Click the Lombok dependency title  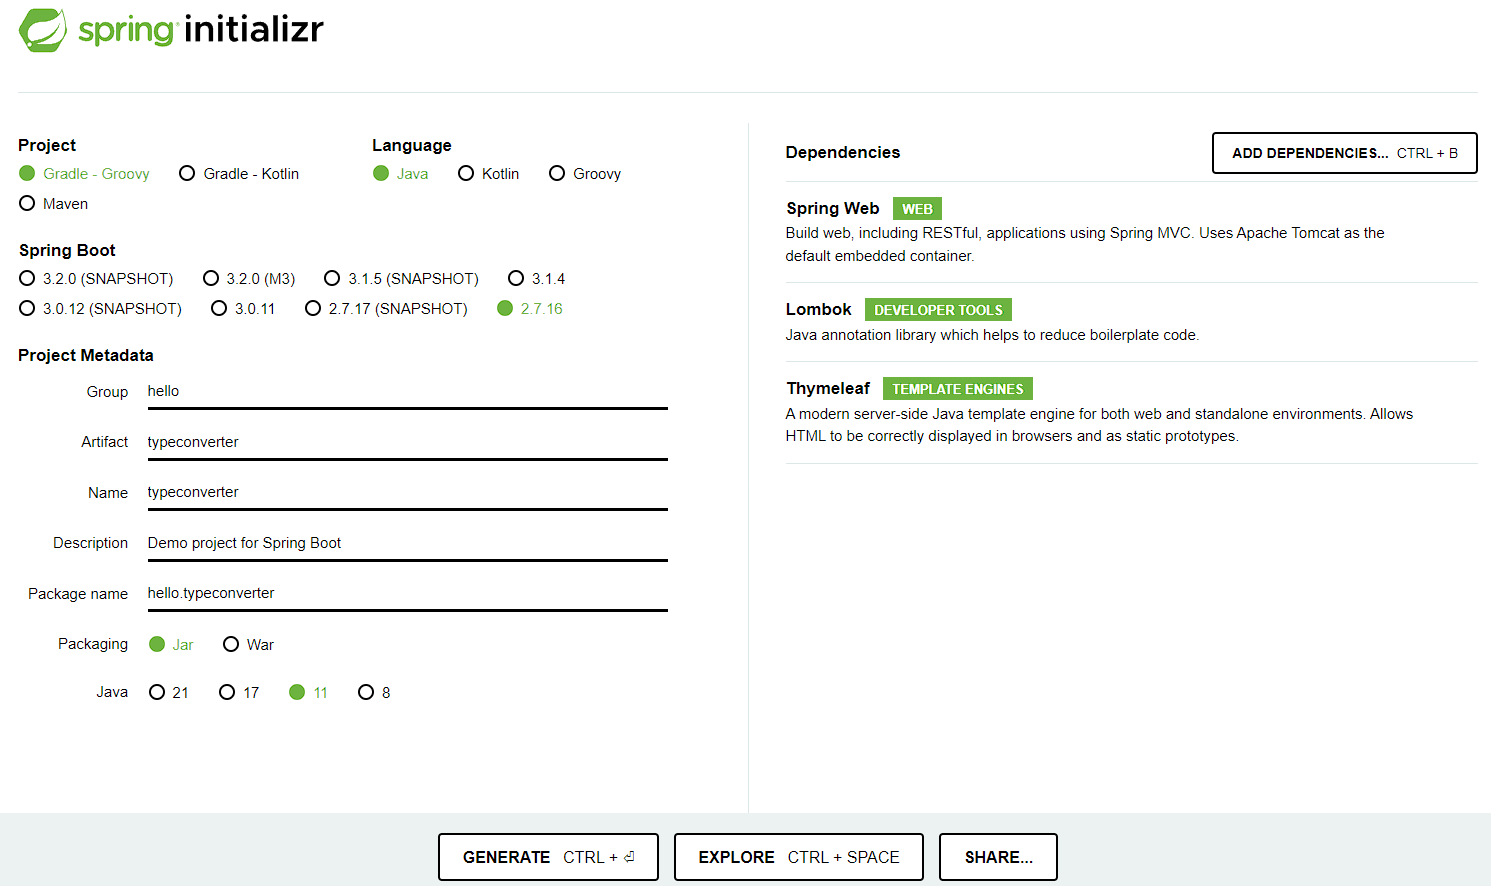click(818, 309)
